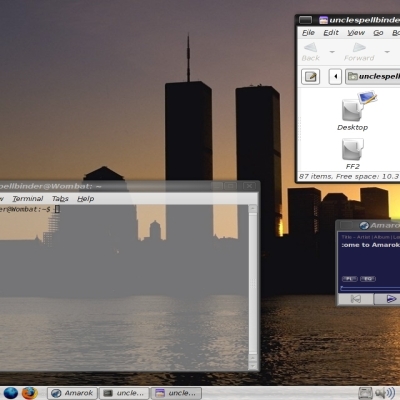Click the Amarok track position slider
Image resolution: width=400 pixels, height=400 pixels.
click(x=370, y=287)
